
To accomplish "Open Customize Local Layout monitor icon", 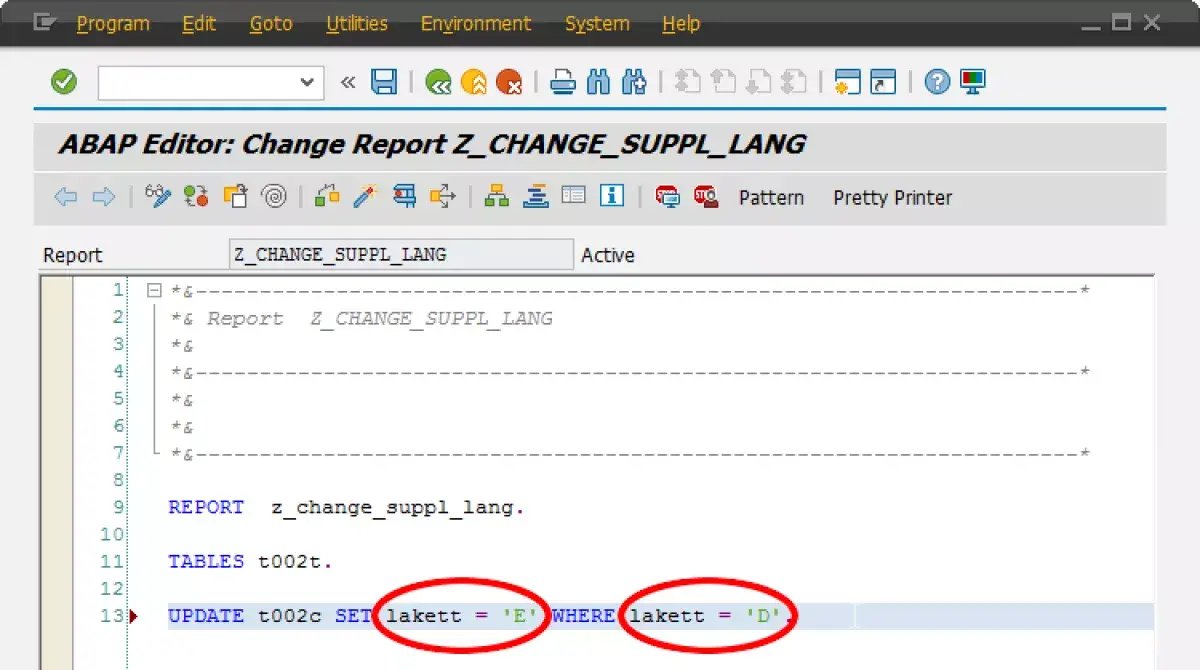I will coord(972,82).
